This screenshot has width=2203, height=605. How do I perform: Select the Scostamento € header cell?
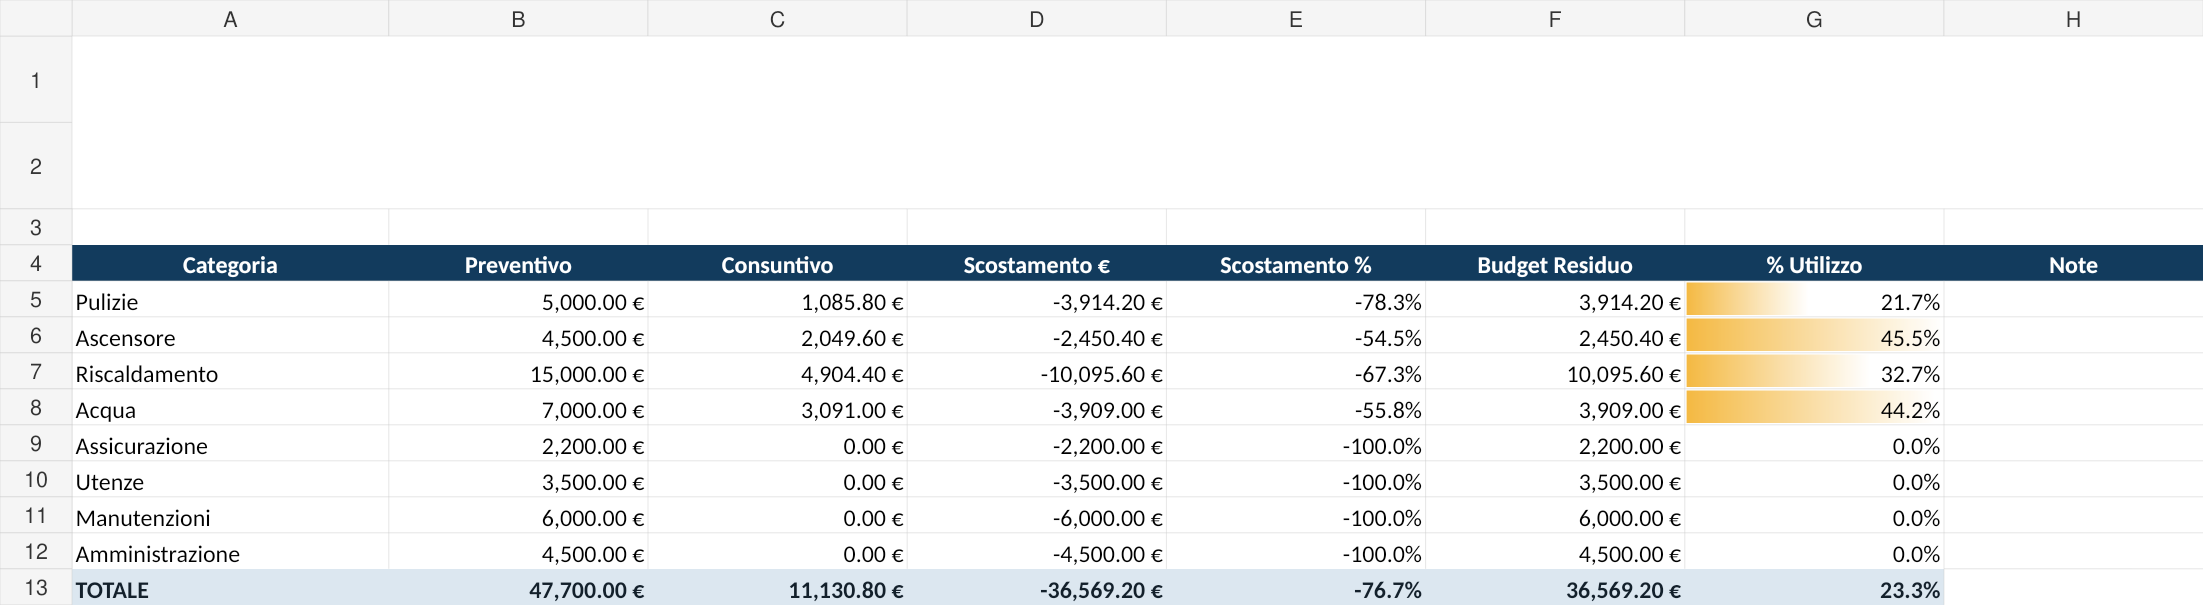pos(1037,264)
